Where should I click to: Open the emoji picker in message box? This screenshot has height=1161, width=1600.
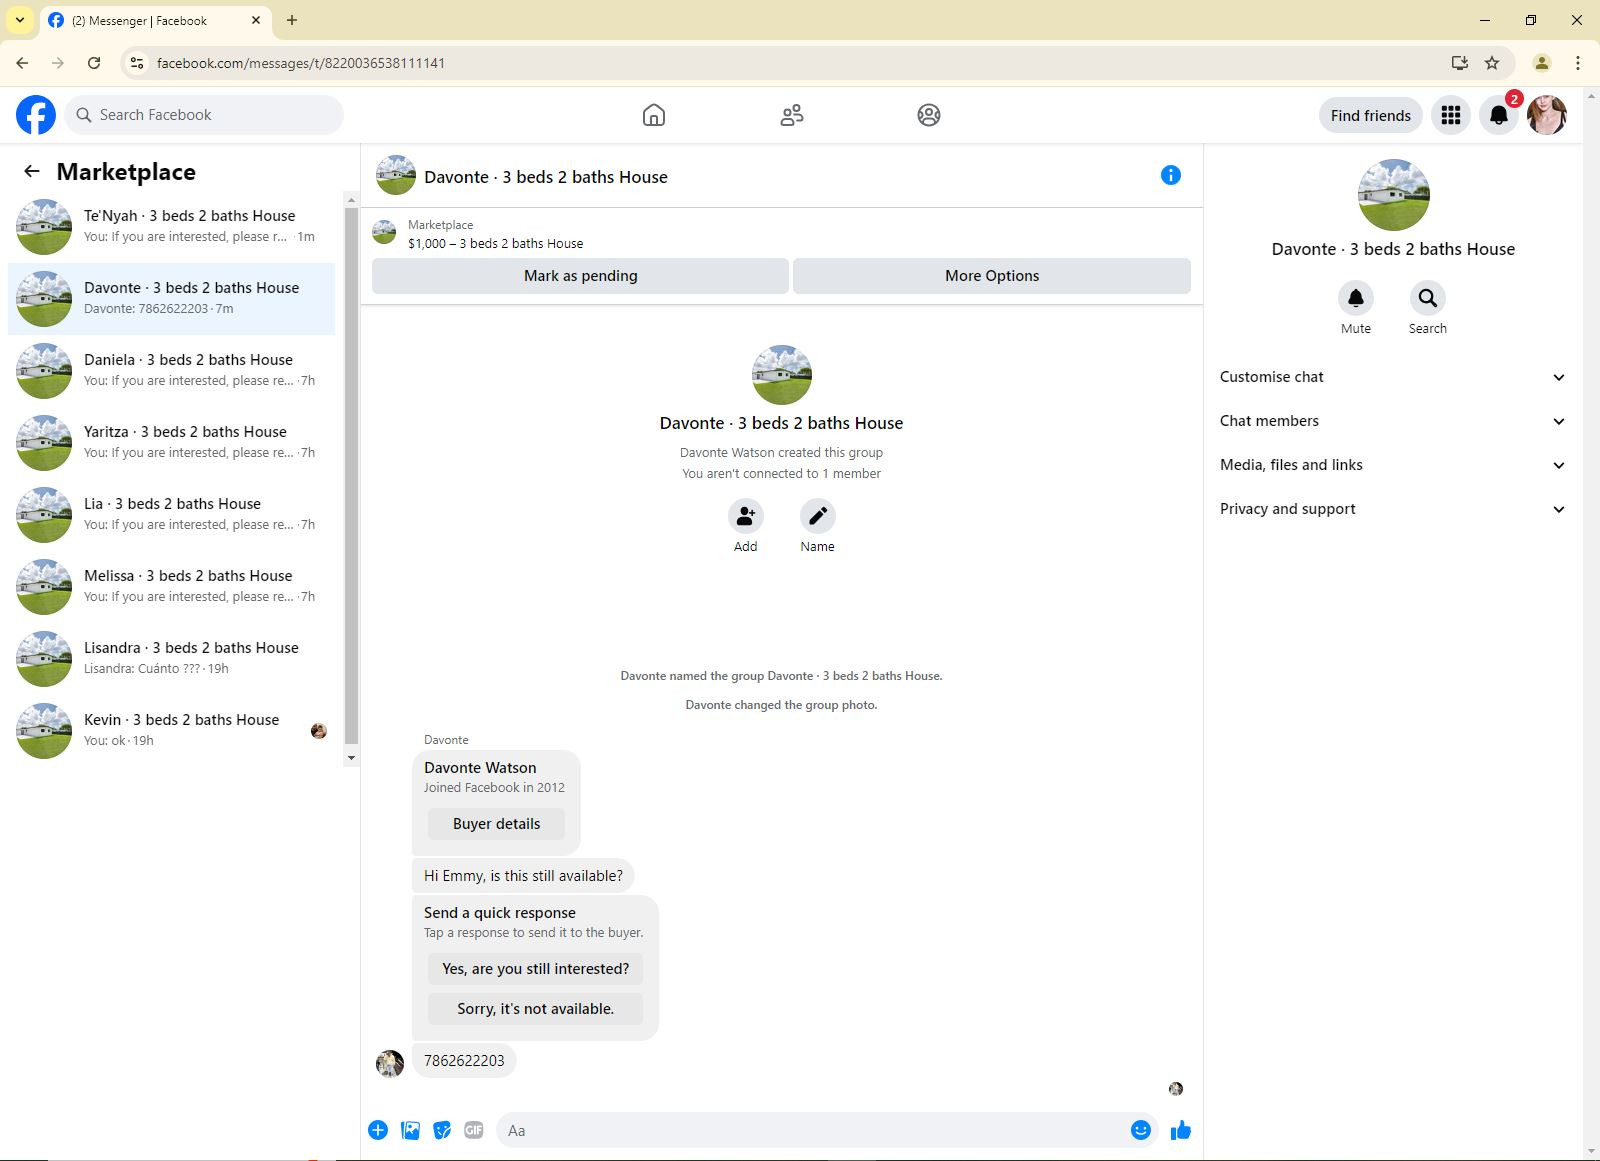(x=1141, y=1130)
